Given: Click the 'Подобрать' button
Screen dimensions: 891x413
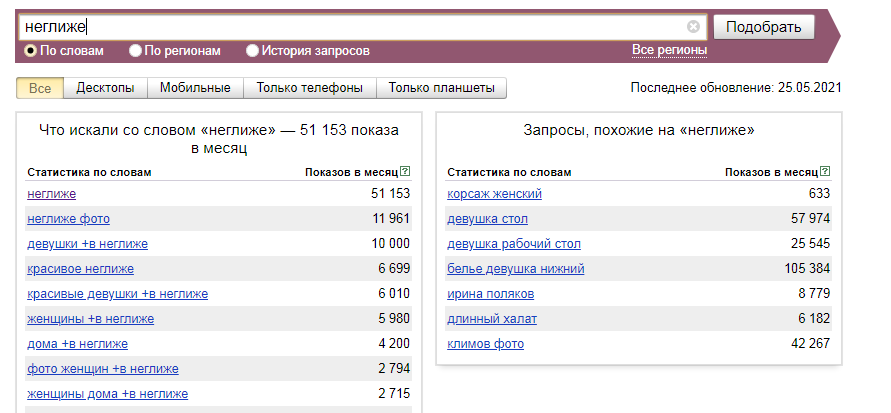Looking at the screenshot, I should click(764, 27).
